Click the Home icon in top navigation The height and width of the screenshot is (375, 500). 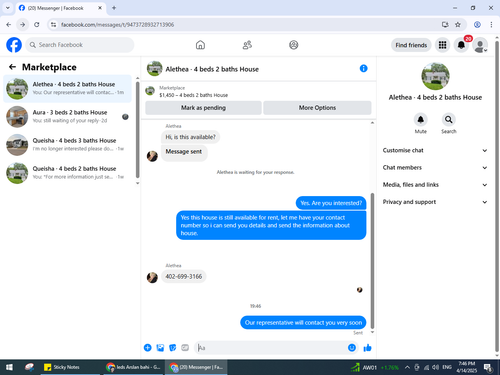(x=200, y=45)
